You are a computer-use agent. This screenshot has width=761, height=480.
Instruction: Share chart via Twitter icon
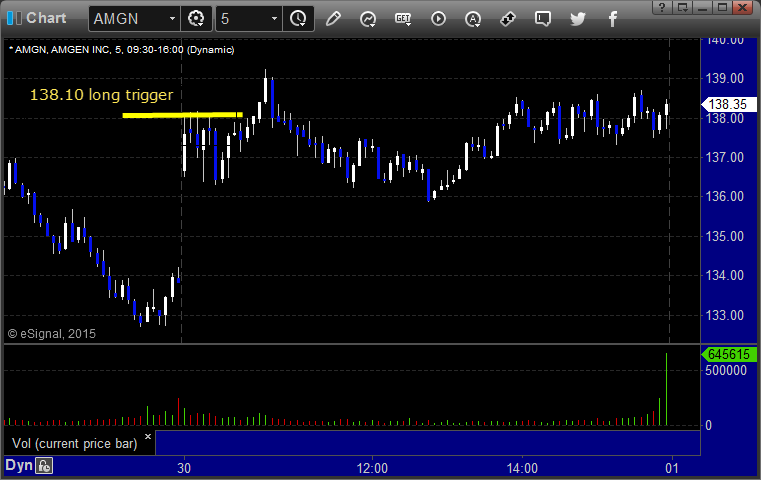pos(578,19)
